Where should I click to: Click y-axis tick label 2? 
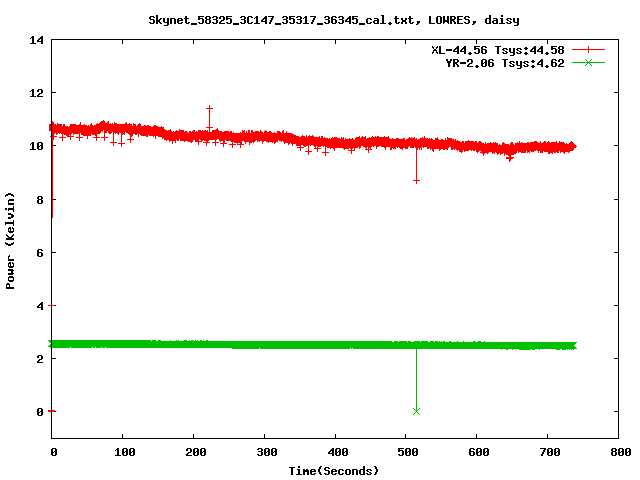pos(40,359)
